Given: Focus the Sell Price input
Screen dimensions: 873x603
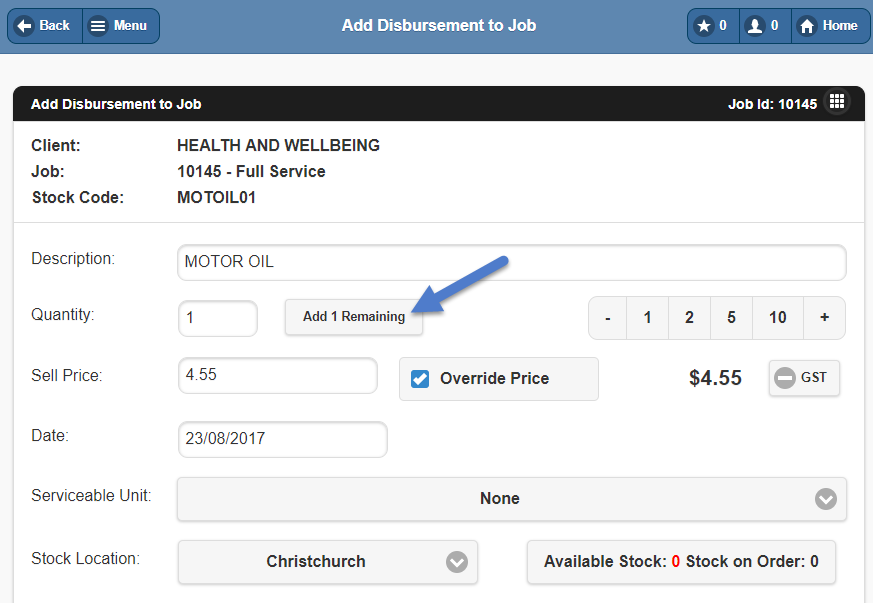Looking at the screenshot, I should (x=278, y=375).
